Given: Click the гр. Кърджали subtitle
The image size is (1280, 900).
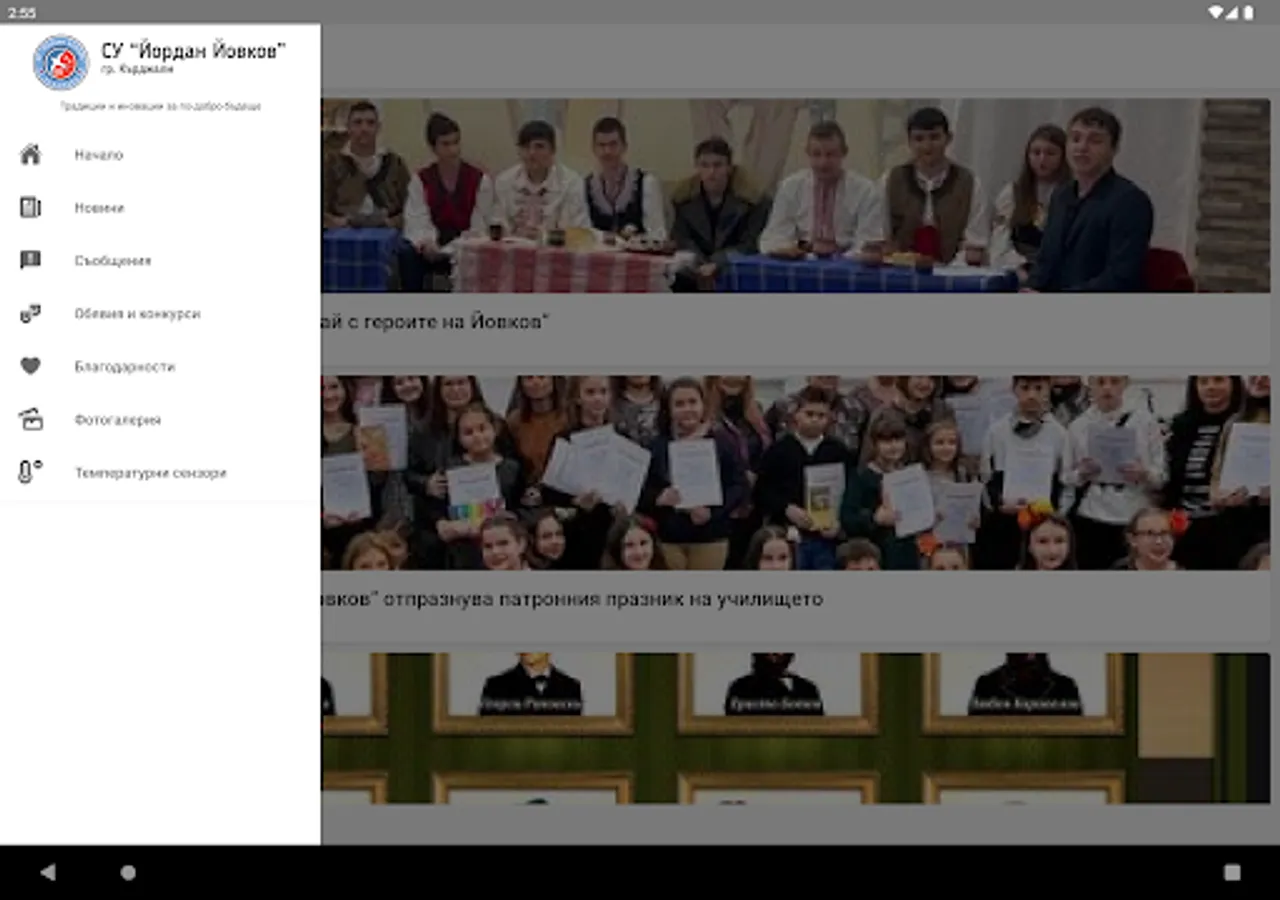Looking at the screenshot, I should point(137,70).
